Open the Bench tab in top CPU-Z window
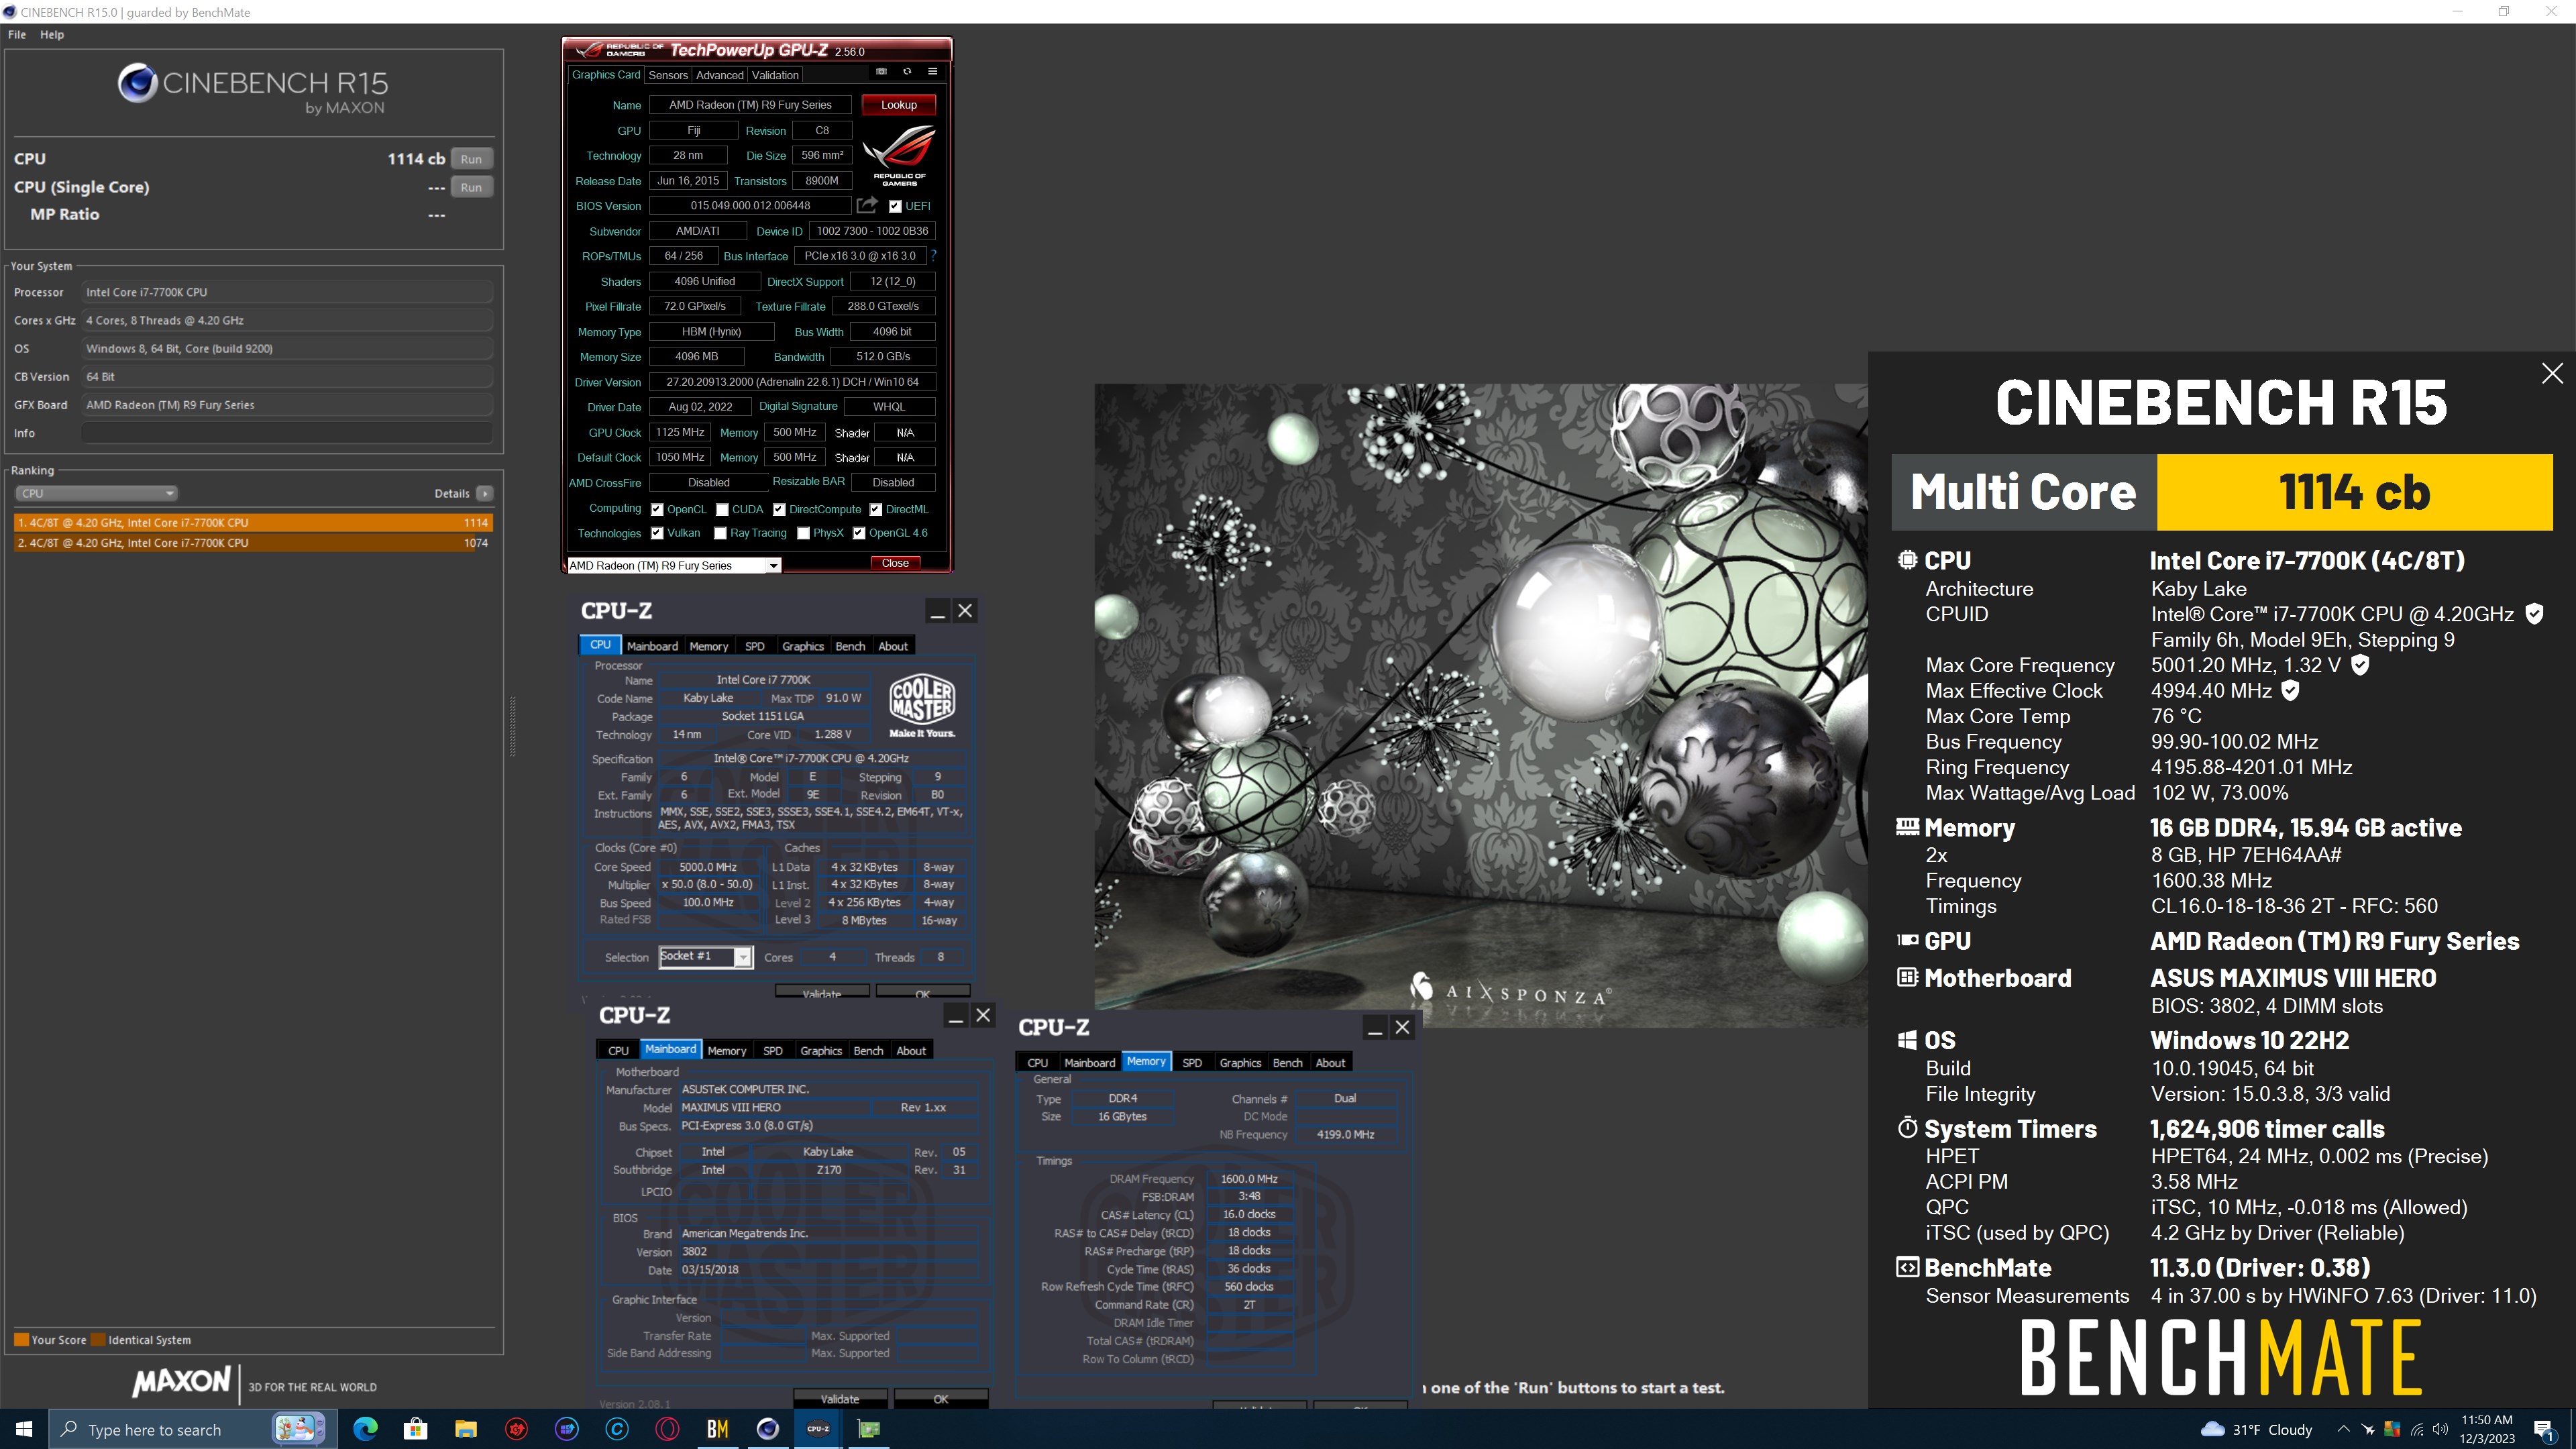The image size is (2576, 1449). click(850, 646)
